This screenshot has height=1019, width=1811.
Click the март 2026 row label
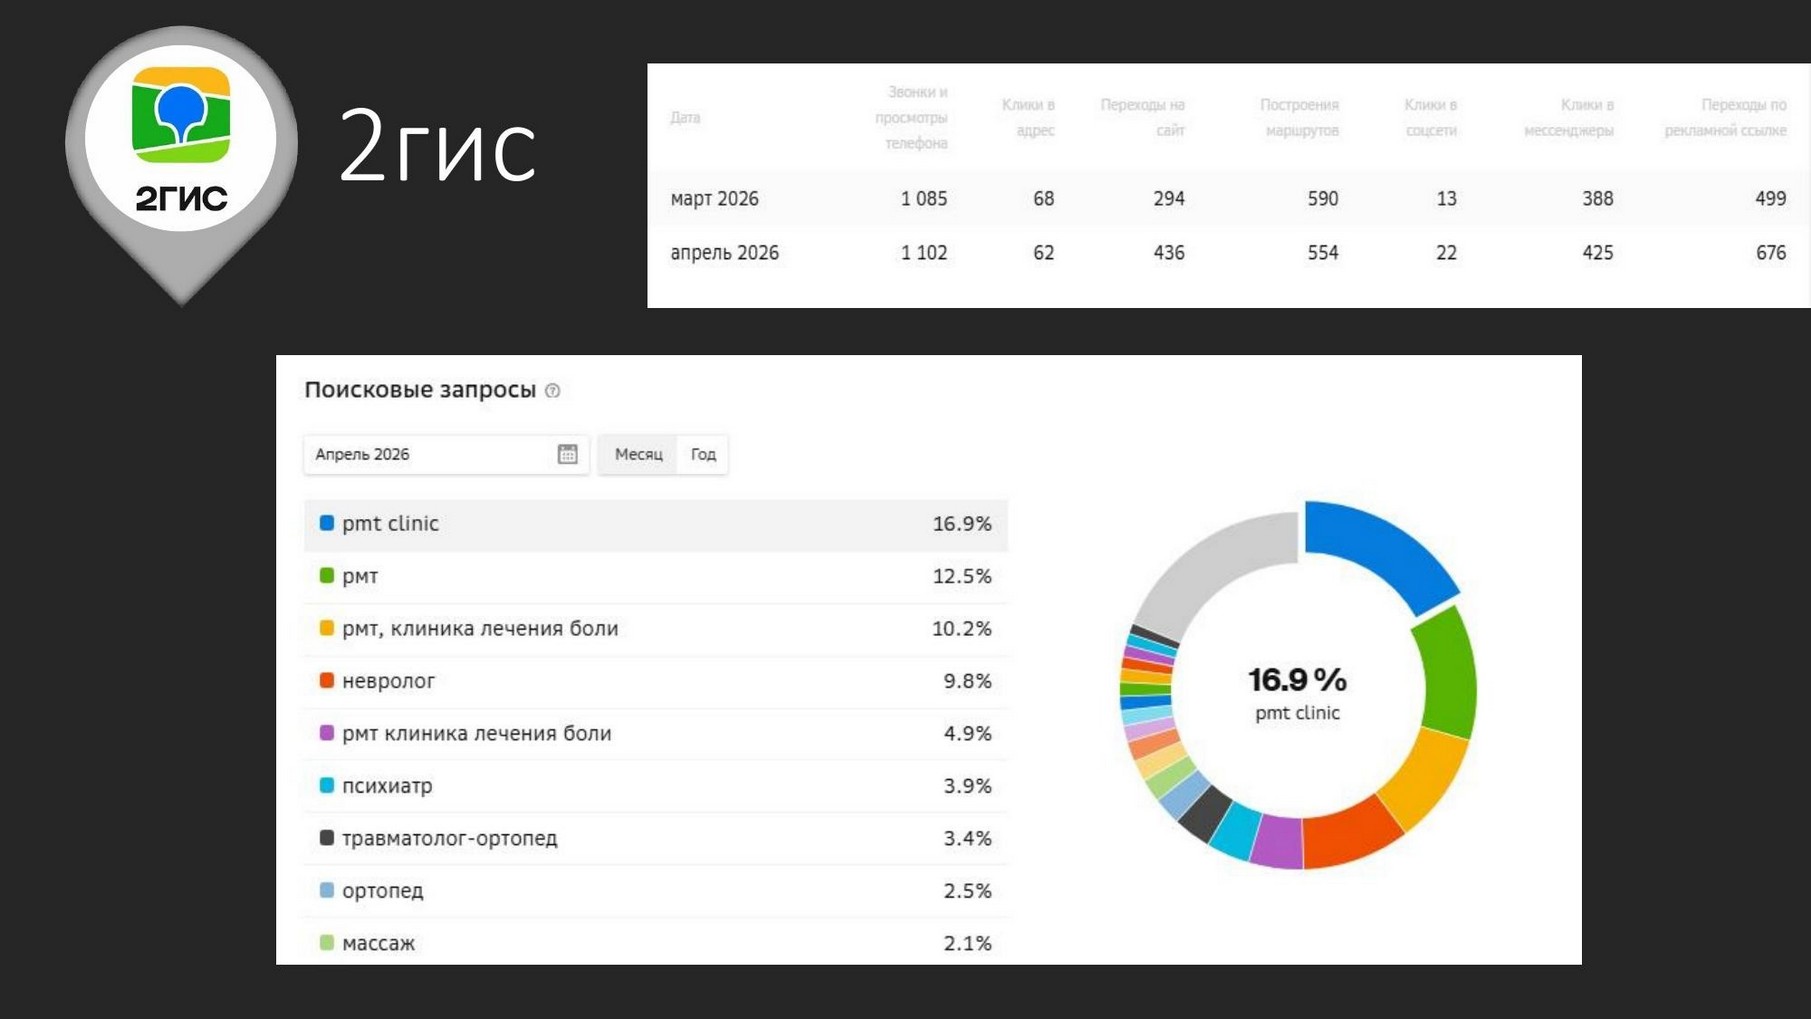coord(714,199)
